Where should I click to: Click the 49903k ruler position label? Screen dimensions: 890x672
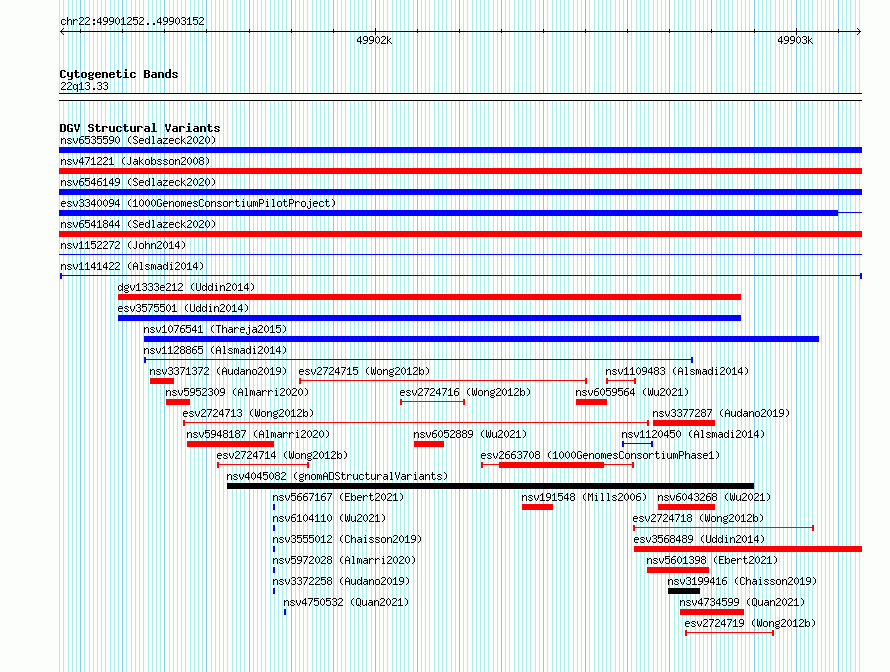pos(795,40)
